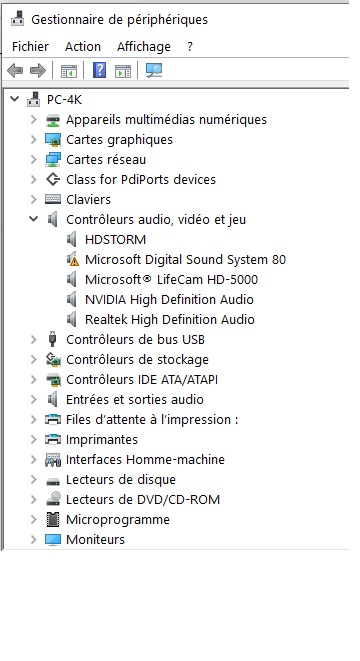Open the Affichage menu
The height and width of the screenshot is (661, 360).
[144, 46]
